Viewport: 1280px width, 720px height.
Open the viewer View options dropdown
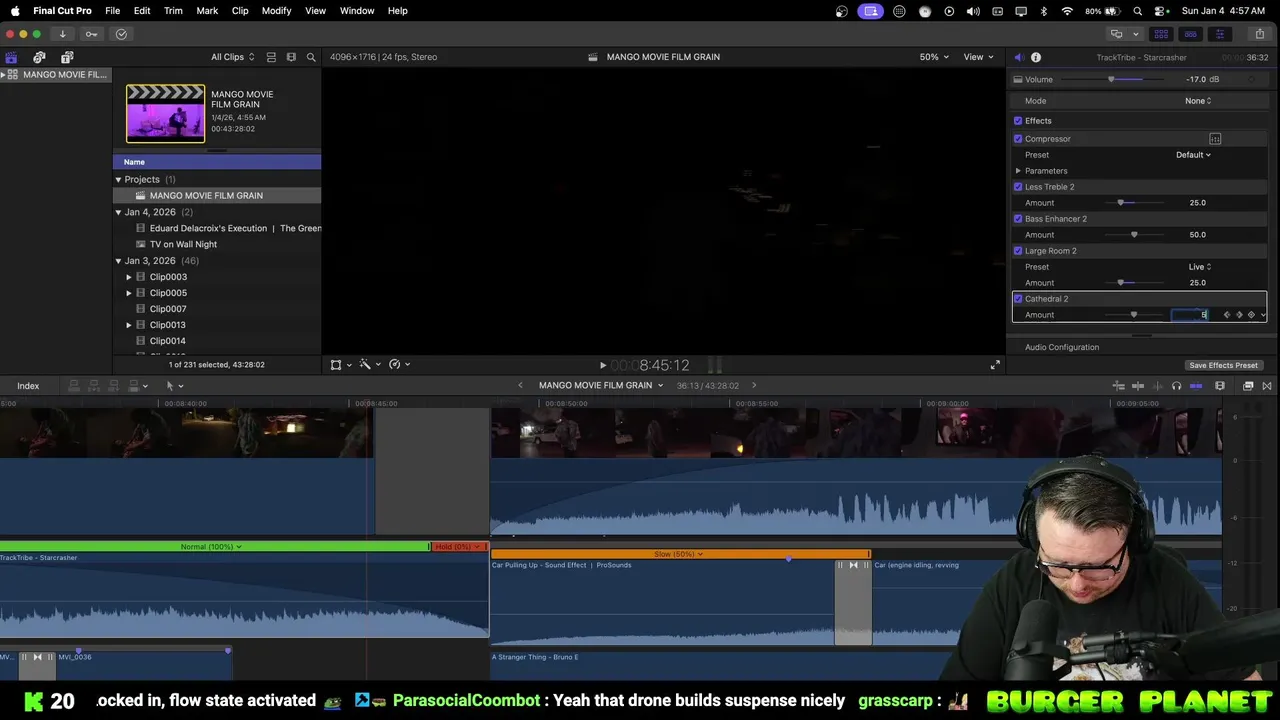[977, 57]
